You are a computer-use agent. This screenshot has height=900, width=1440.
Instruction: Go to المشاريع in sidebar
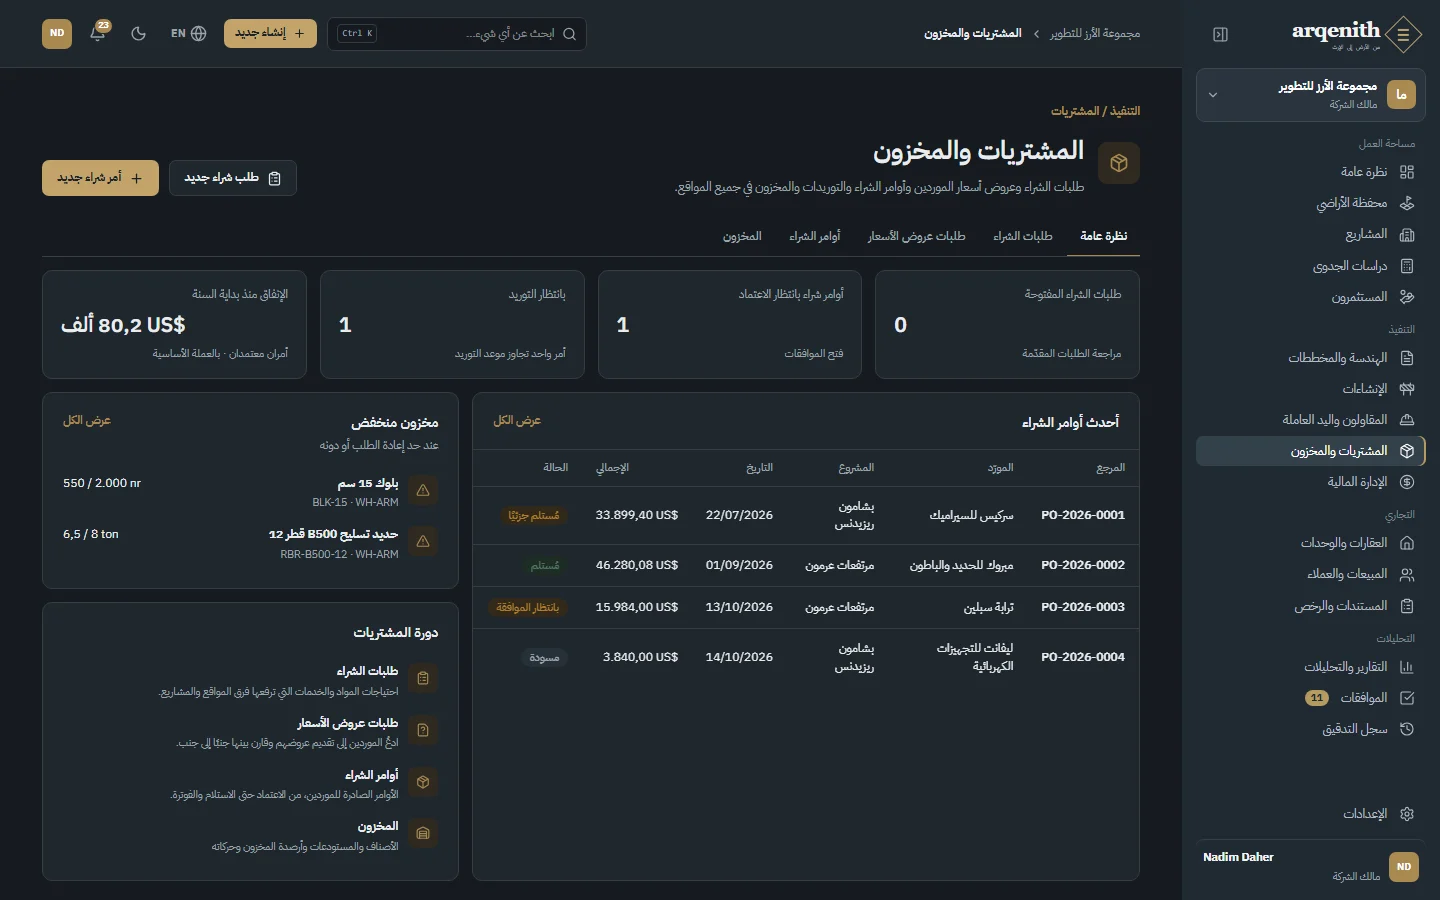pos(1311,234)
